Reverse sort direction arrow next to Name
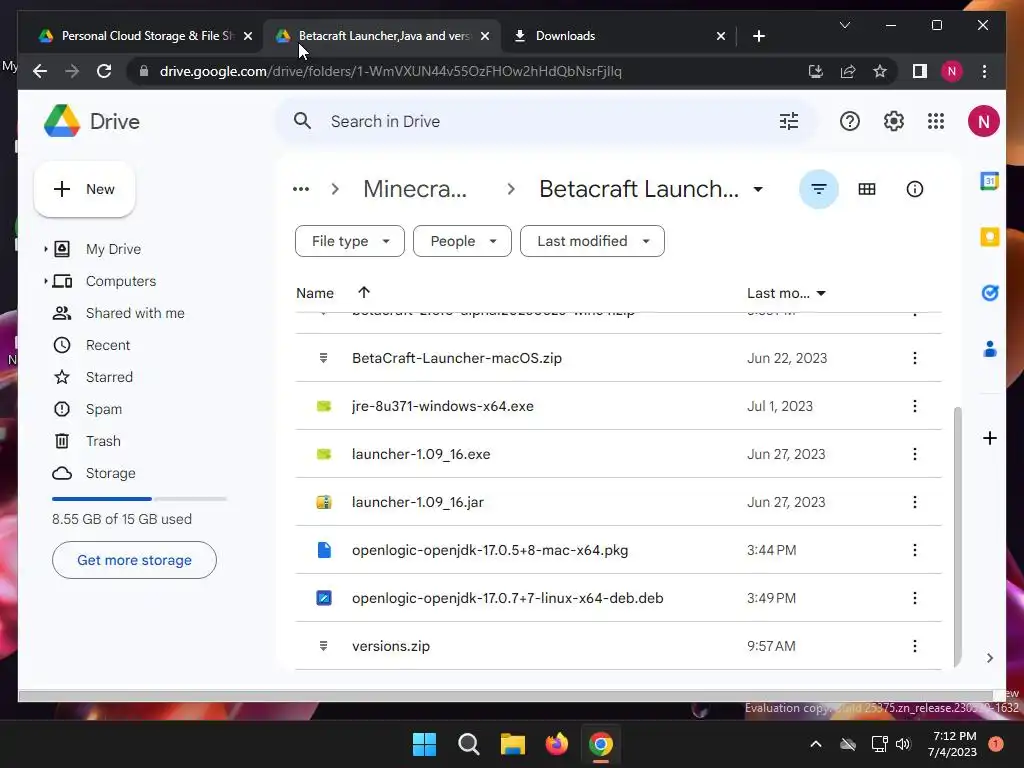Image resolution: width=1024 pixels, height=768 pixels. click(x=364, y=293)
